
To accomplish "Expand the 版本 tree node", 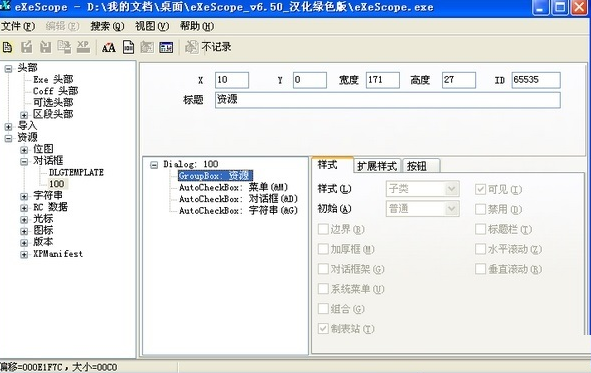I will point(24,243).
